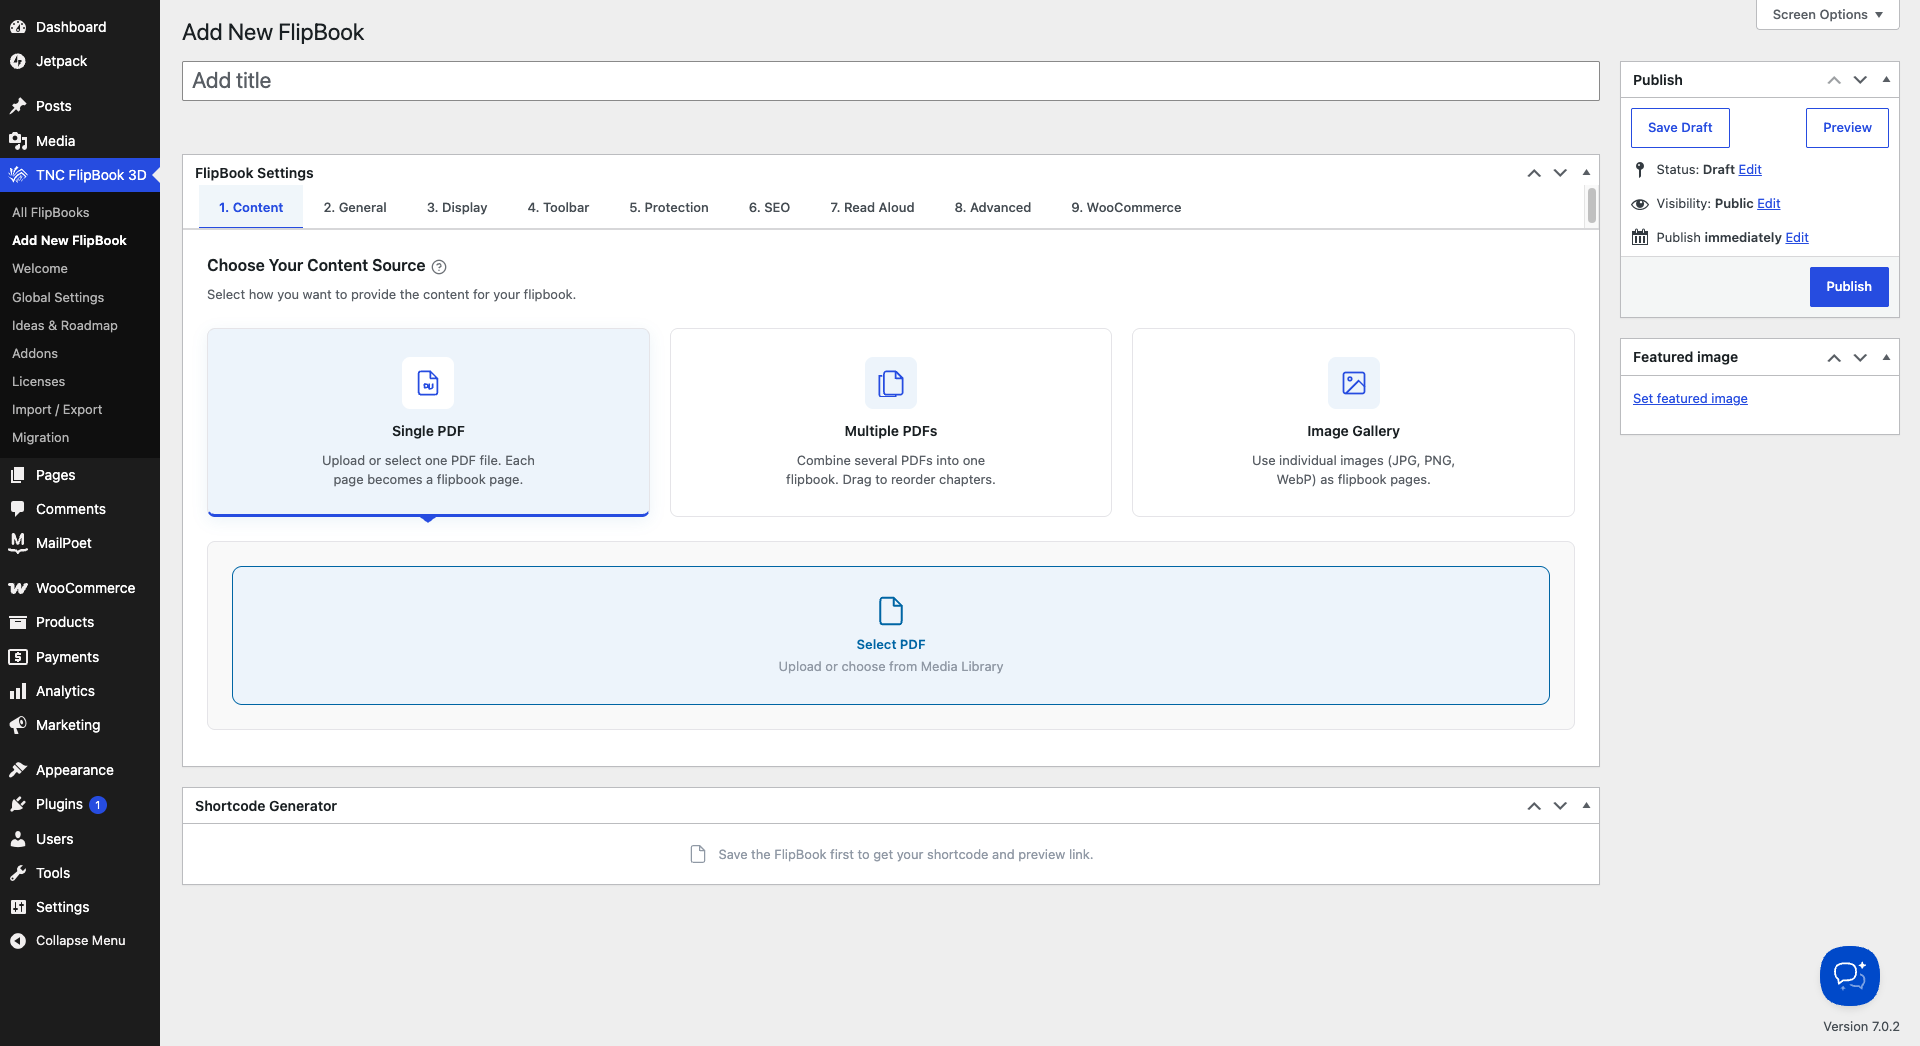The height and width of the screenshot is (1046, 1920).
Task: Click the Appearance paintbrush icon
Action: click(18, 770)
